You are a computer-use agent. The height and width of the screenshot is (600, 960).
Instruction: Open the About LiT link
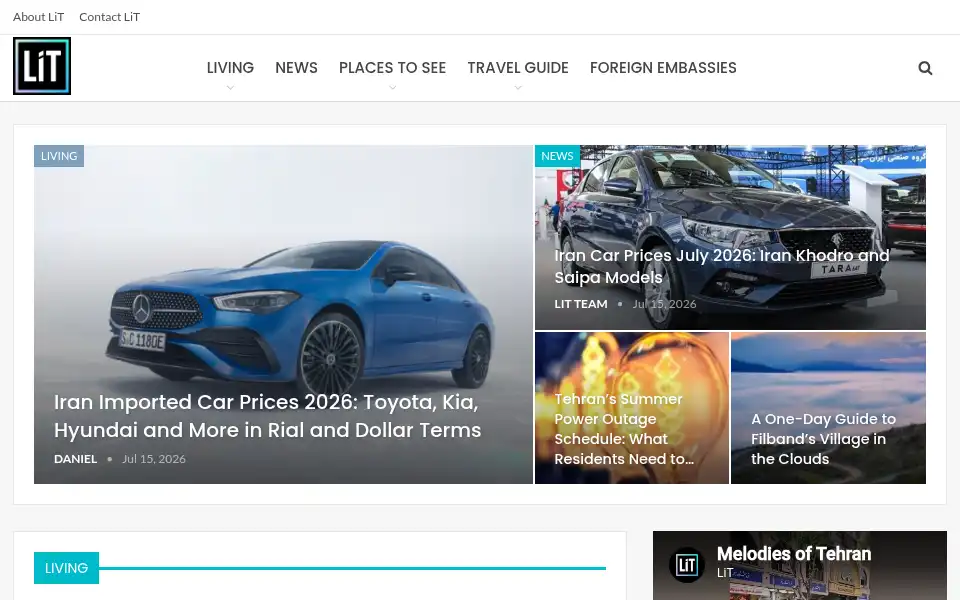39,17
